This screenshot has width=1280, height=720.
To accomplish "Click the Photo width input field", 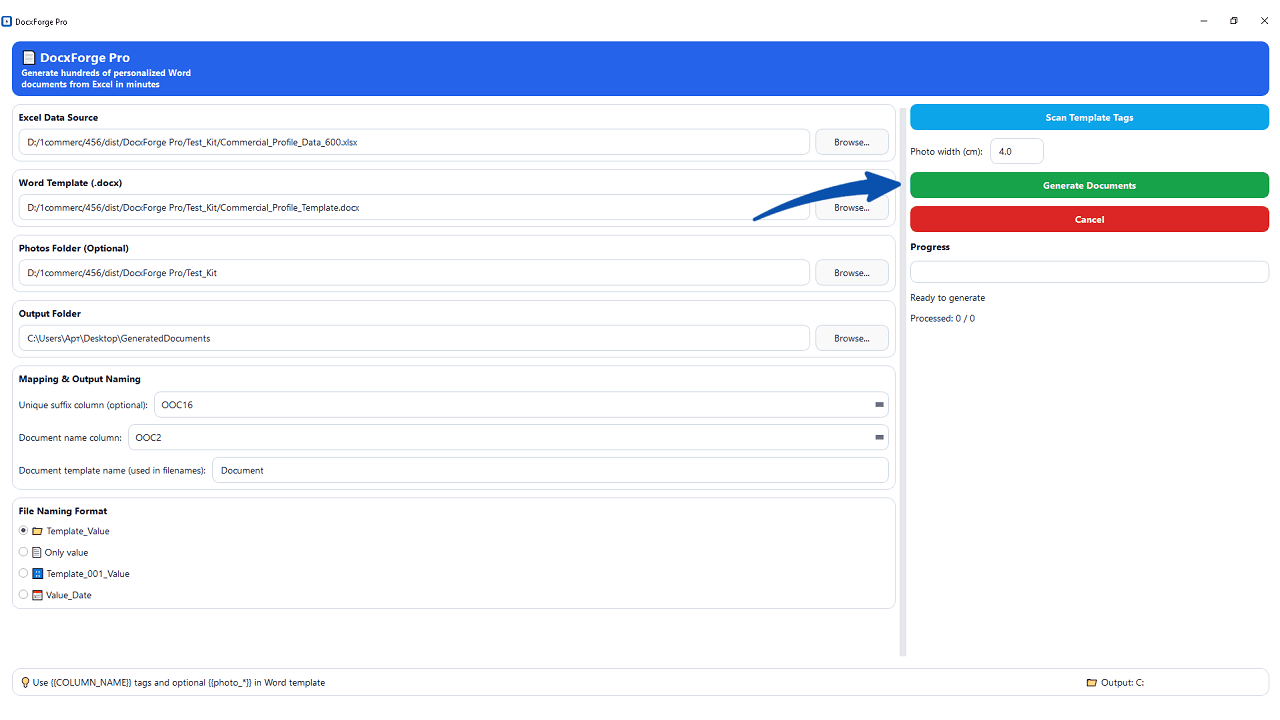I will click(x=1016, y=150).
